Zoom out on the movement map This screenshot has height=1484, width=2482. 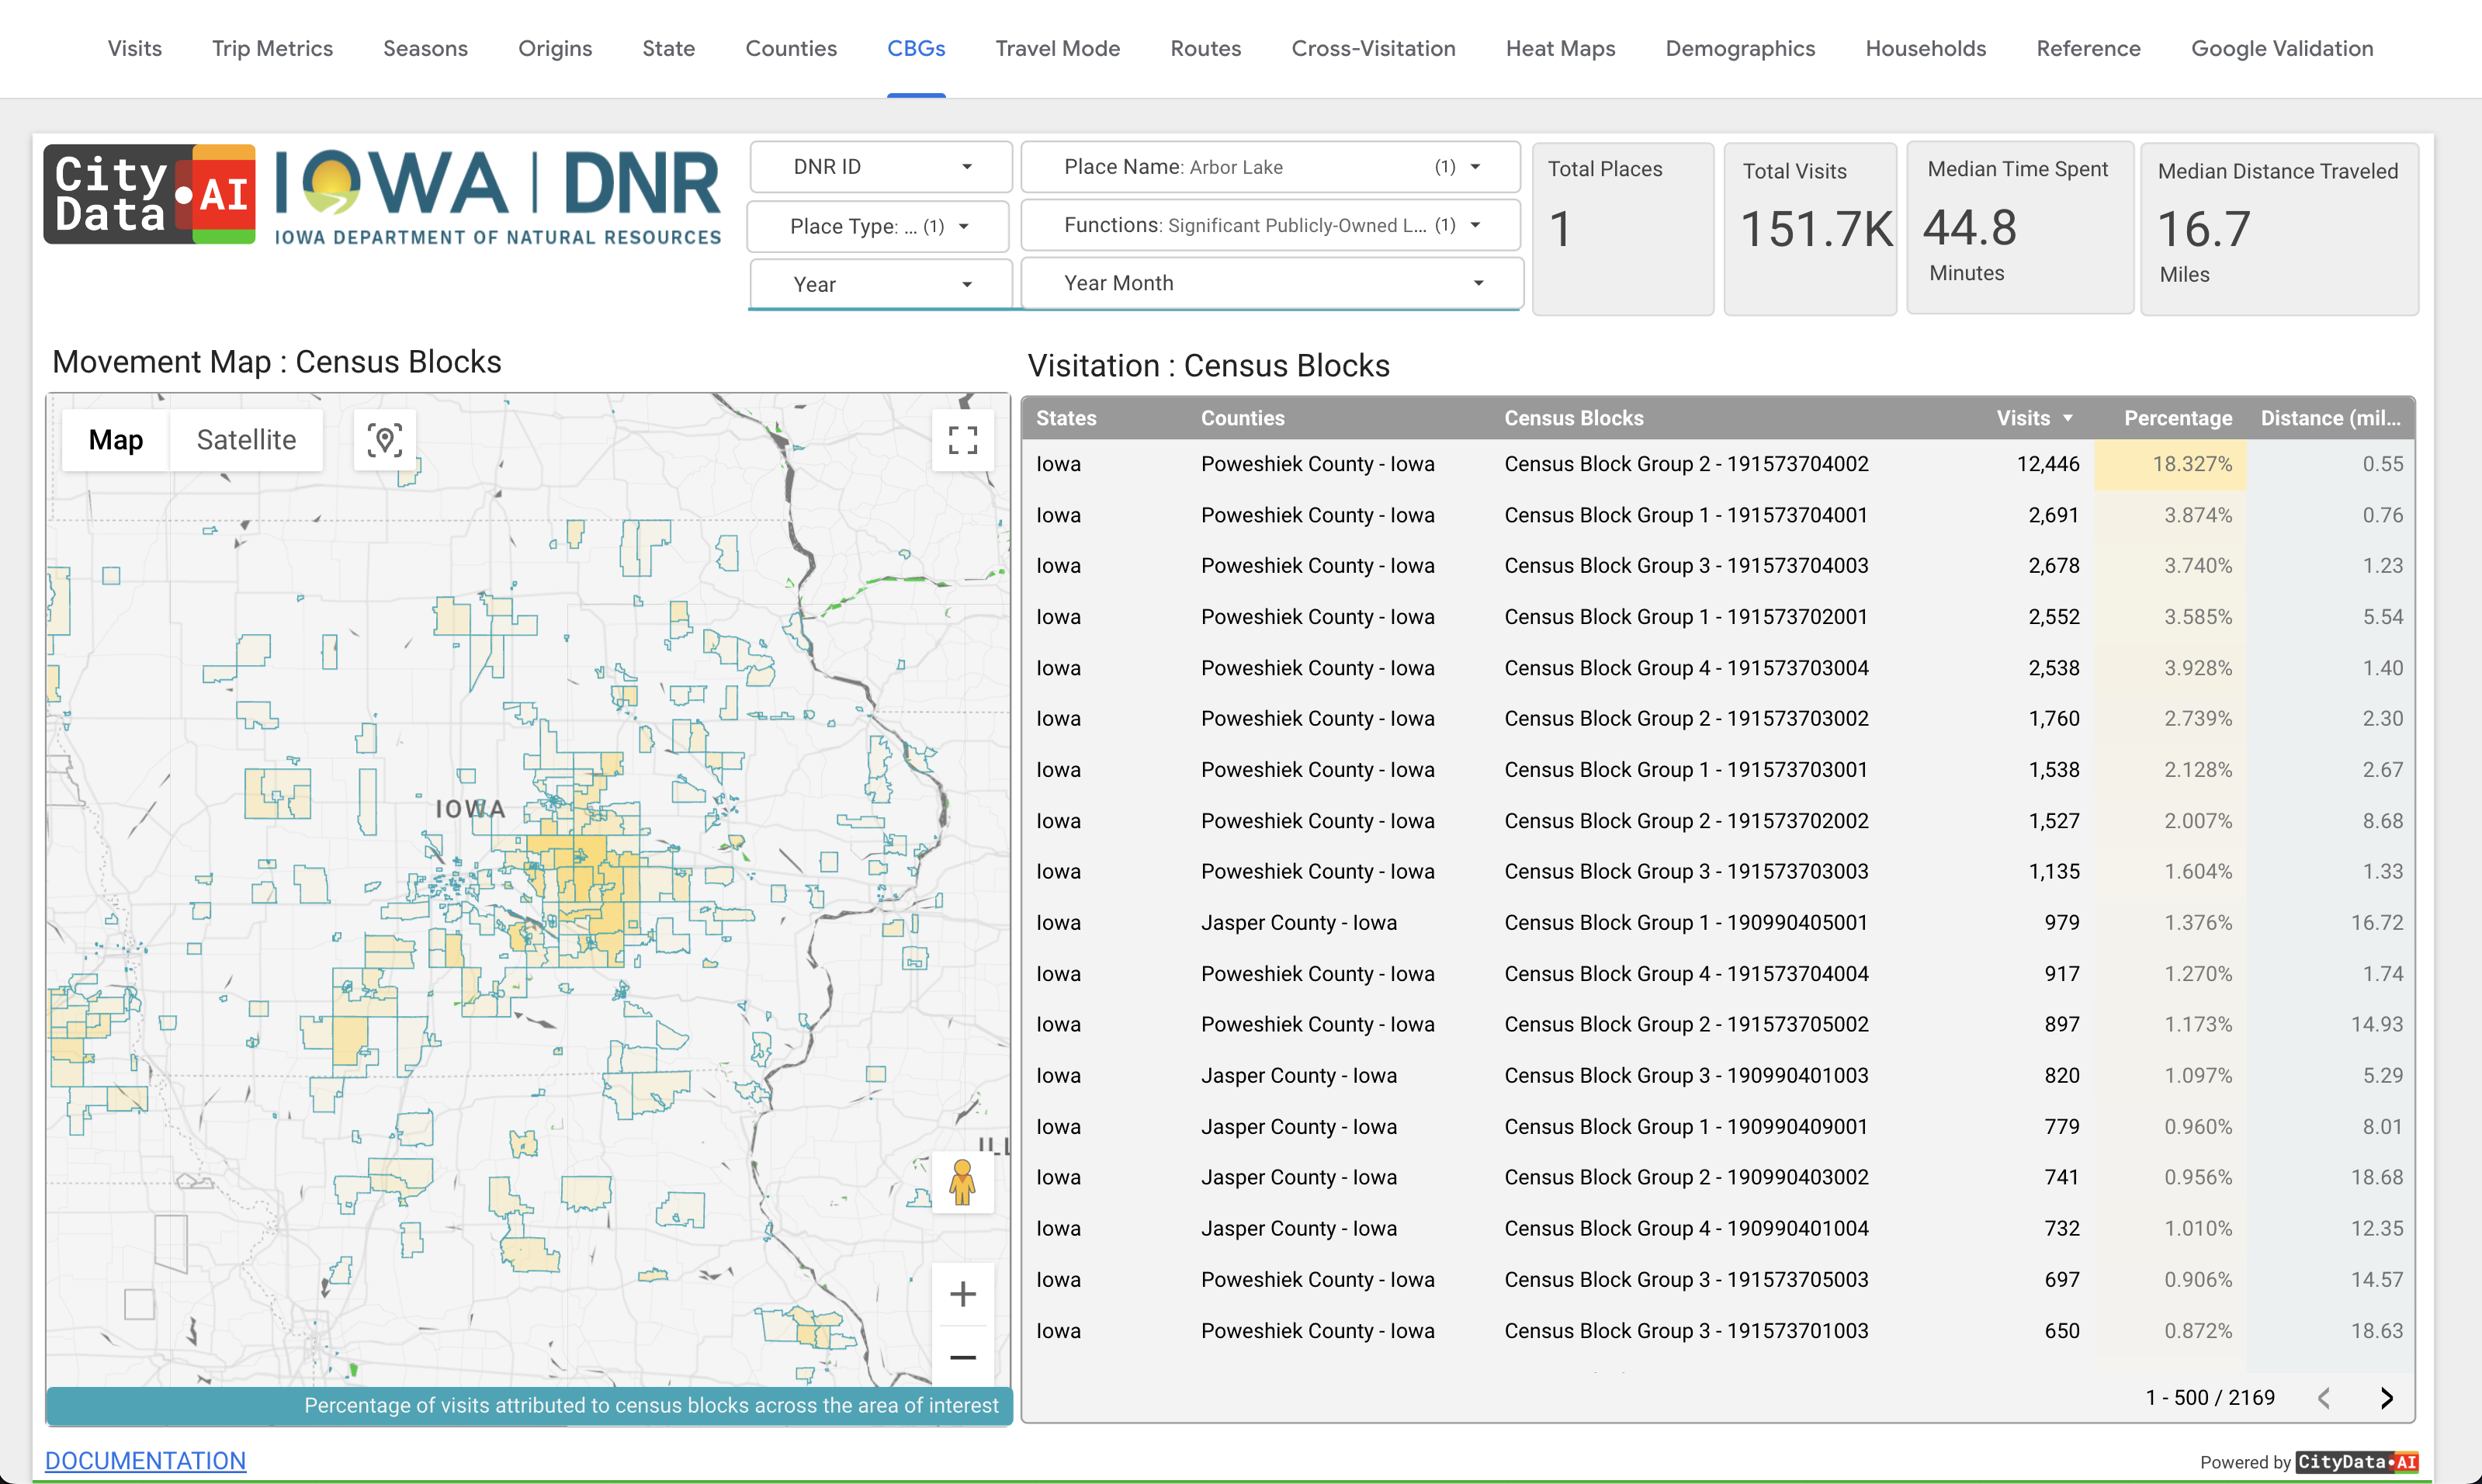click(962, 1357)
